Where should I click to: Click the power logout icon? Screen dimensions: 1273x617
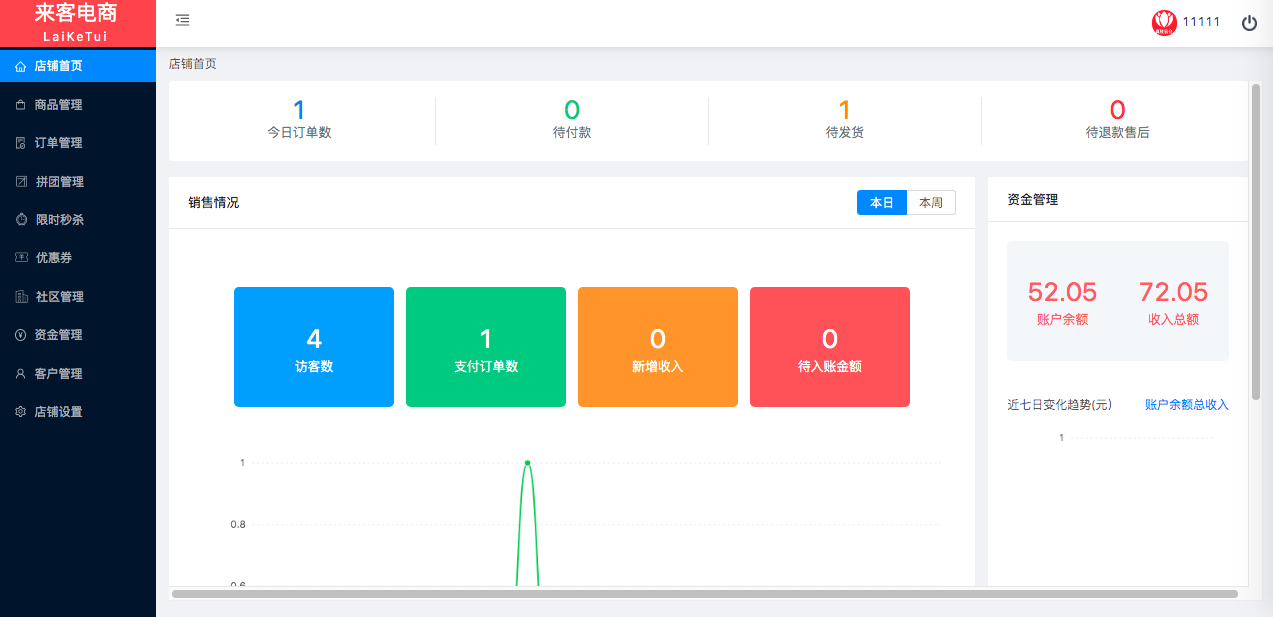[x=1249, y=22]
